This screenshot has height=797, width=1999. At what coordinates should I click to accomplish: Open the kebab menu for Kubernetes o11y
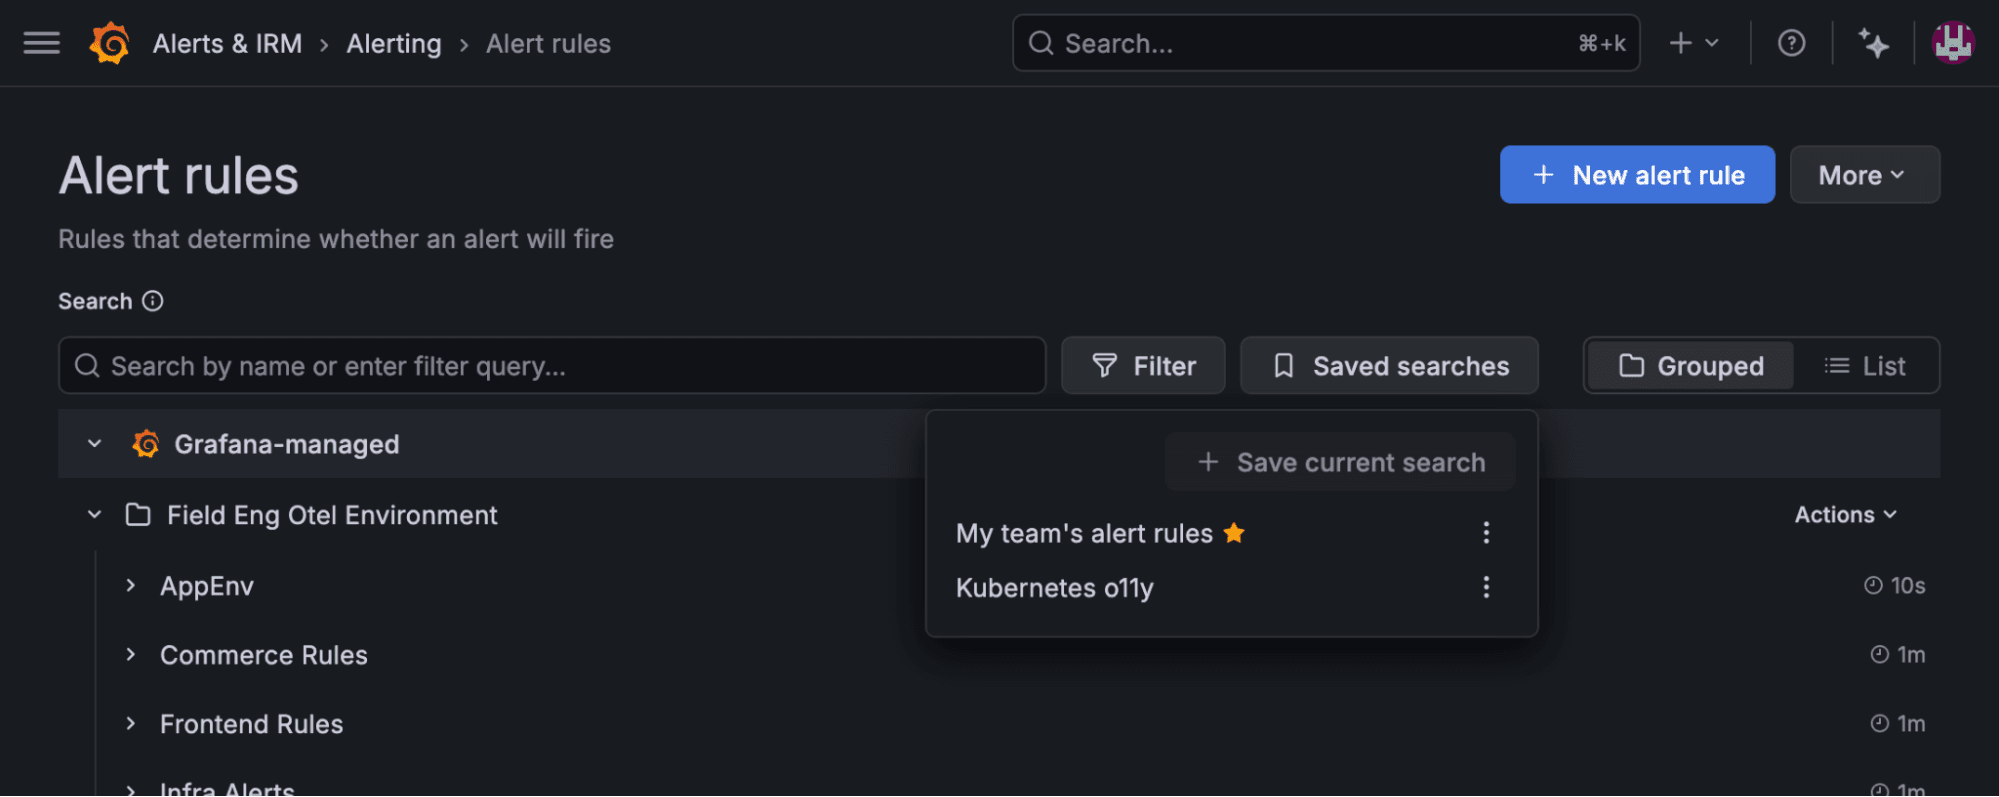coord(1486,587)
